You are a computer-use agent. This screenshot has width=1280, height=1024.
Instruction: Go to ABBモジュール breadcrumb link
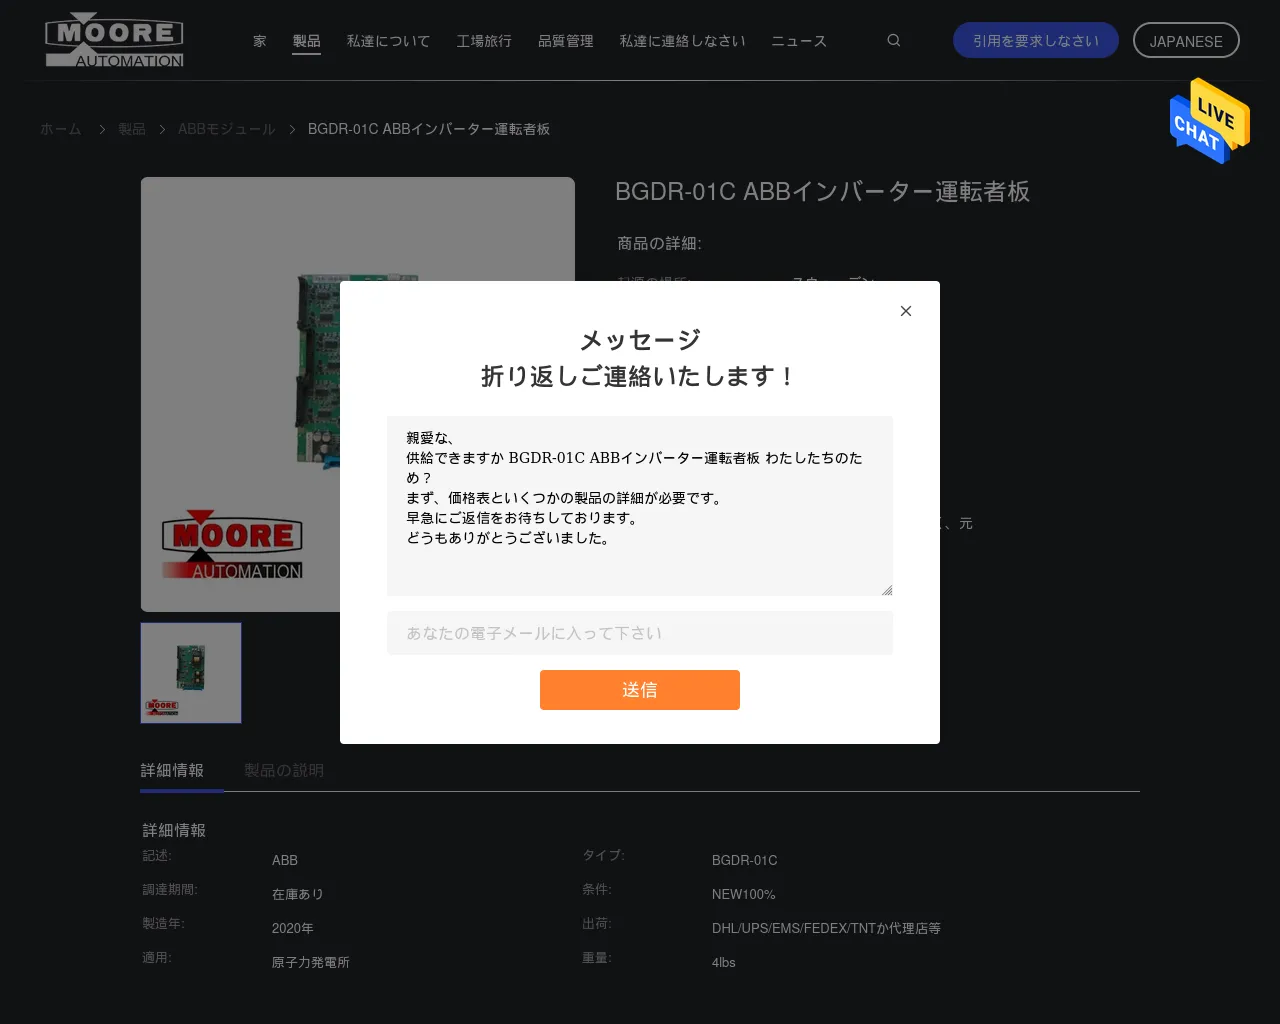pyautogui.click(x=227, y=129)
